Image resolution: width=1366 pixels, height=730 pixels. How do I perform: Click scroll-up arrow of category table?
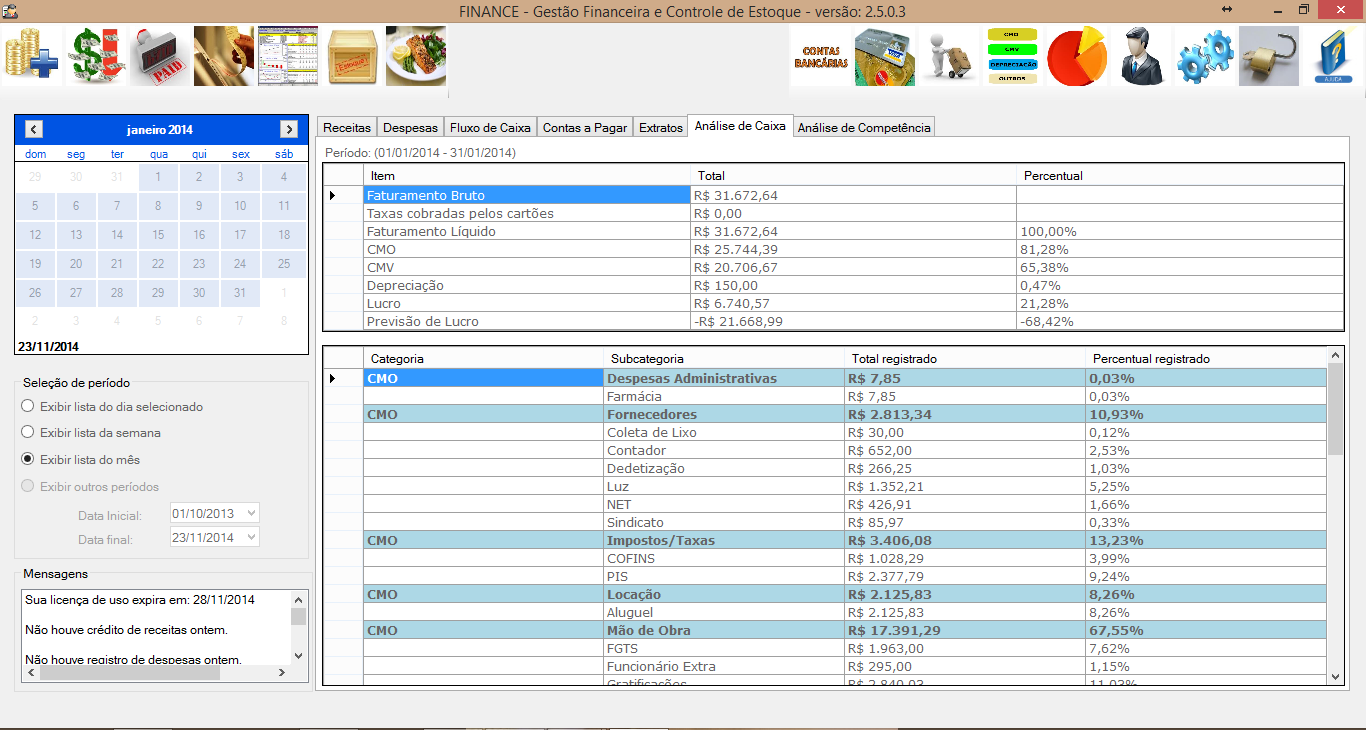click(x=1335, y=355)
